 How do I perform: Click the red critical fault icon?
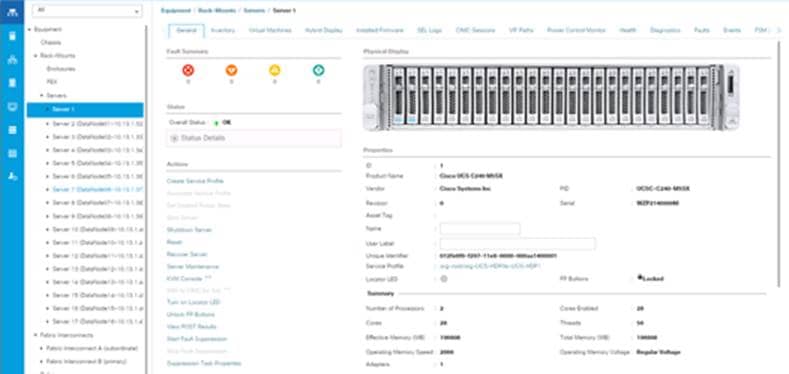point(188,70)
